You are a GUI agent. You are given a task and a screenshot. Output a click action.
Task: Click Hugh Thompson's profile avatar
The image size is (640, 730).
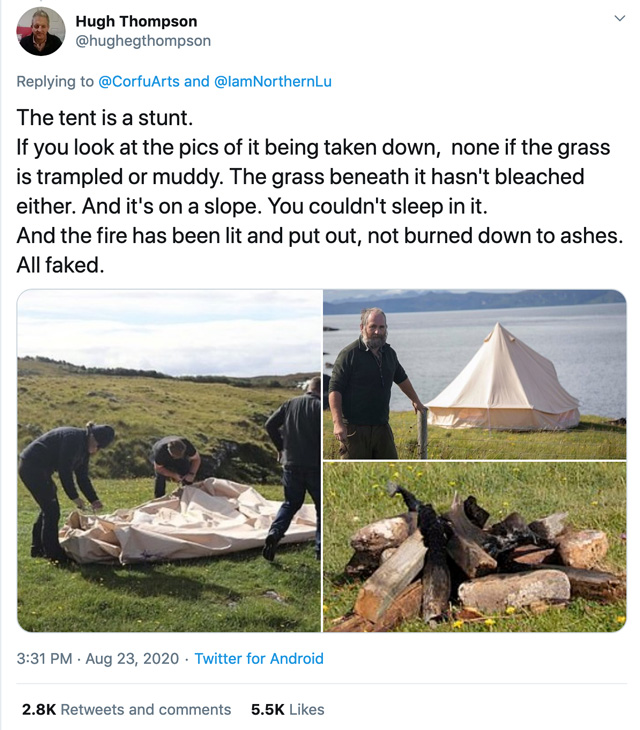pos(41,31)
